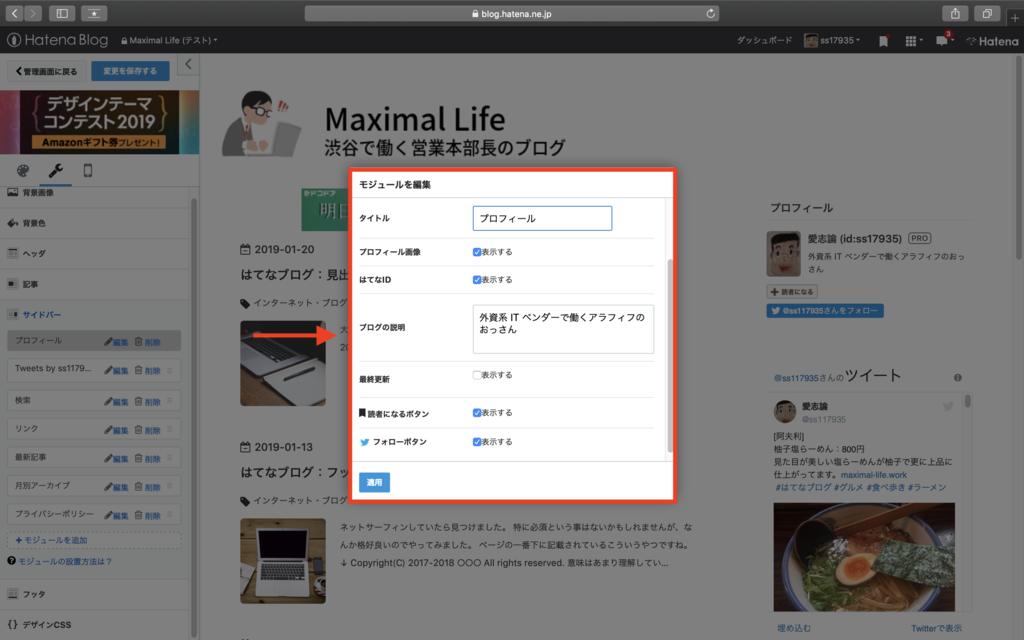Open the services grid dropdown

(x=913, y=41)
